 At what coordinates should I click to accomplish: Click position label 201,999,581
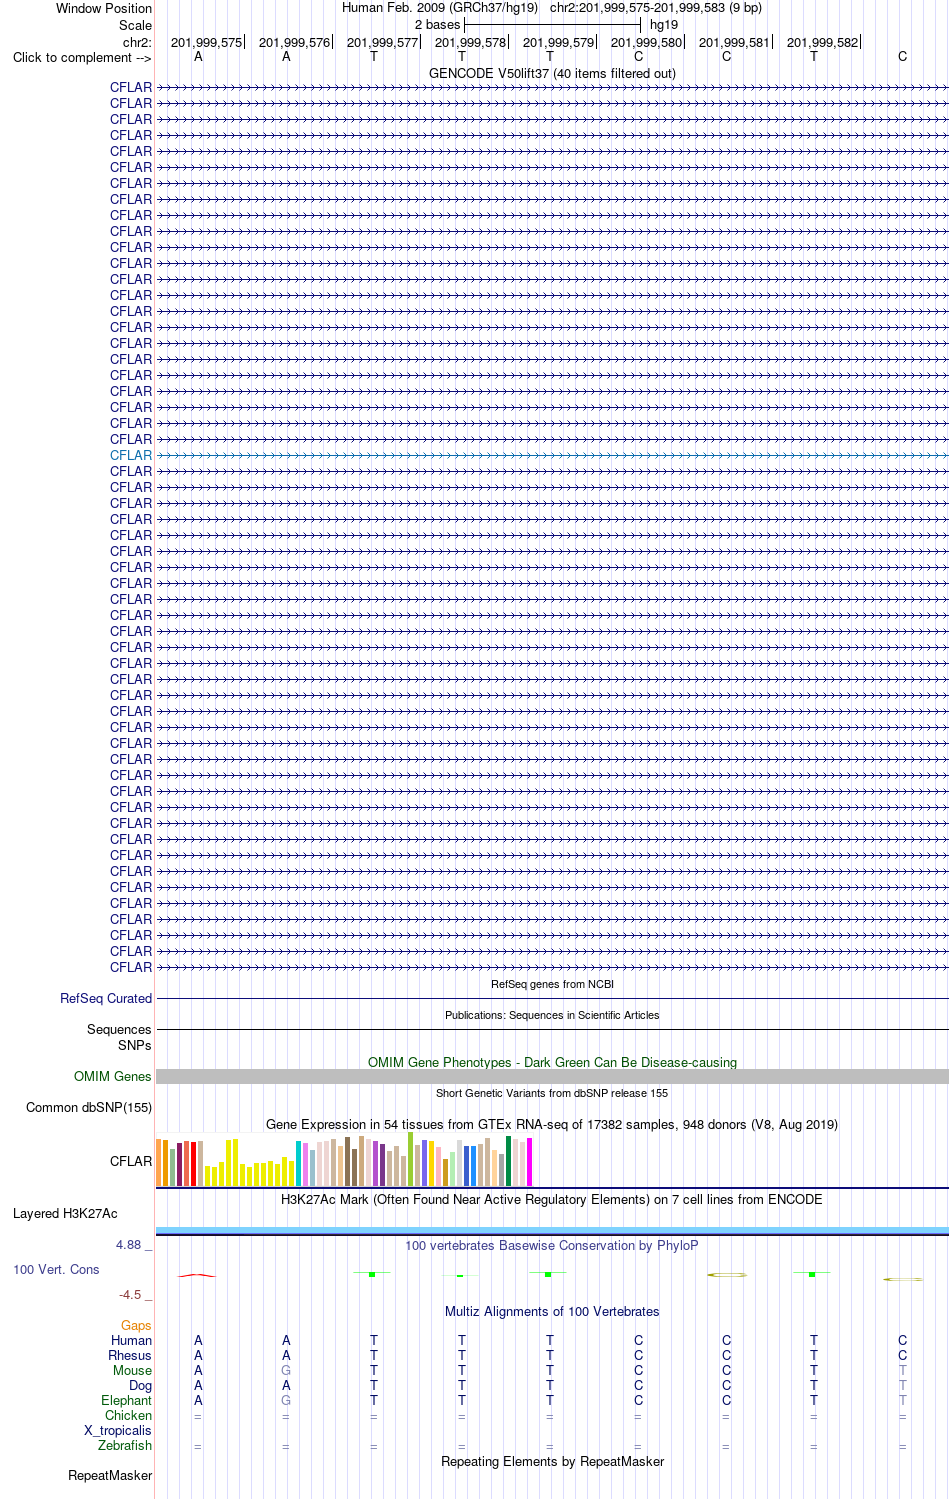734,42
